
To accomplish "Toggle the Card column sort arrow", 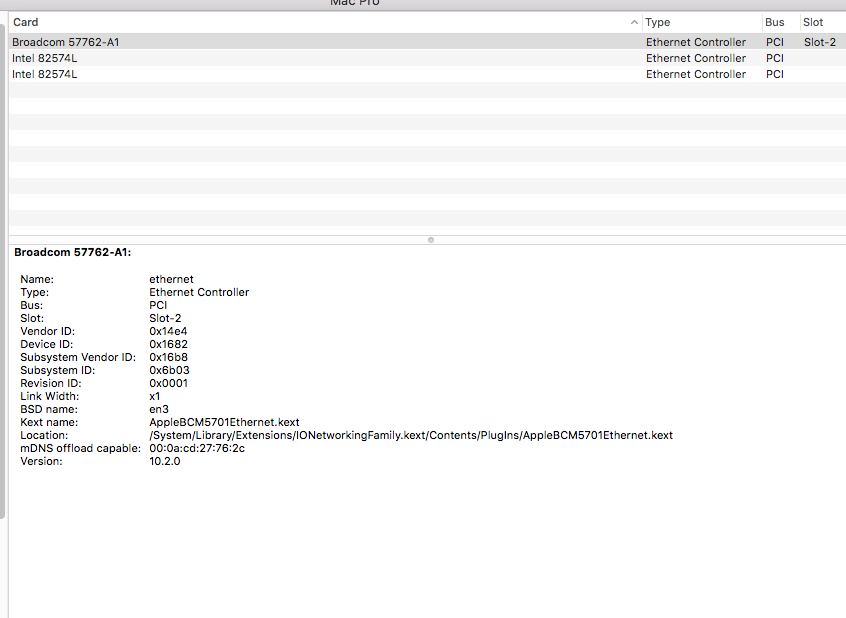I will tap(634, 22).
